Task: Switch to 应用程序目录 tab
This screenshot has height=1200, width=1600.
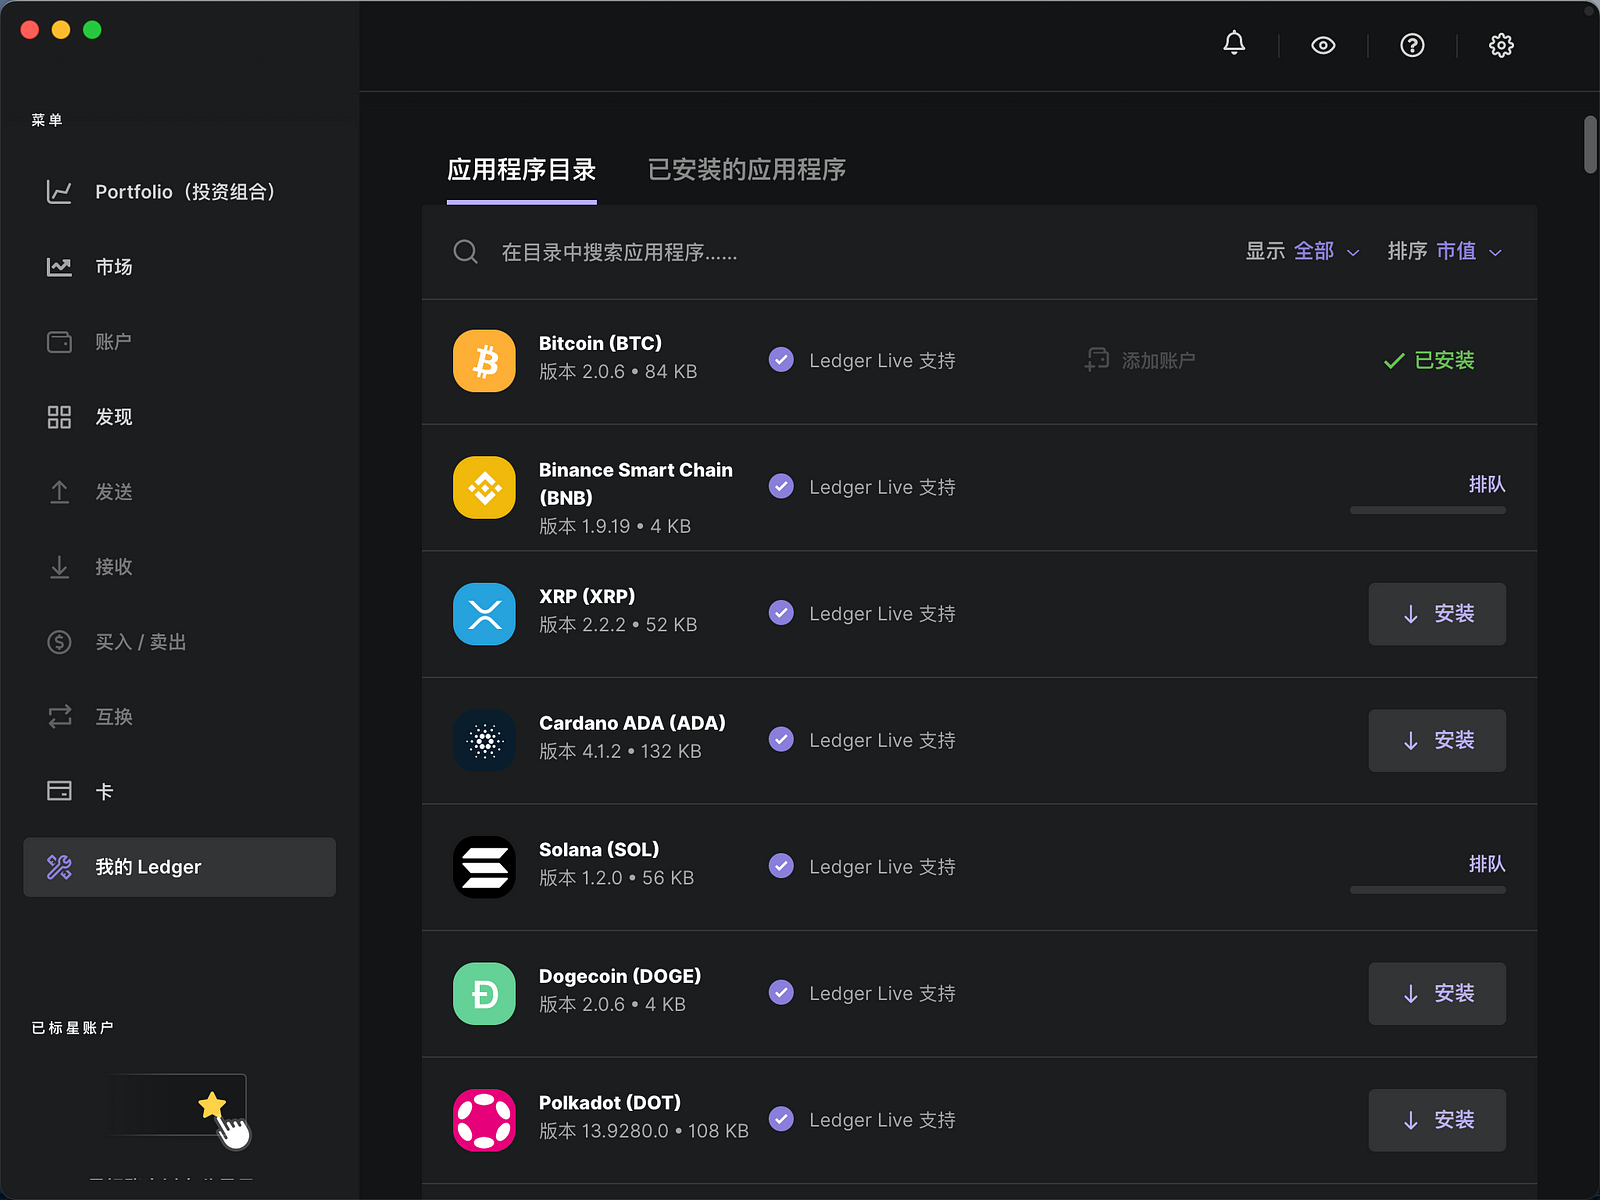Action: (x=522, y=170)
